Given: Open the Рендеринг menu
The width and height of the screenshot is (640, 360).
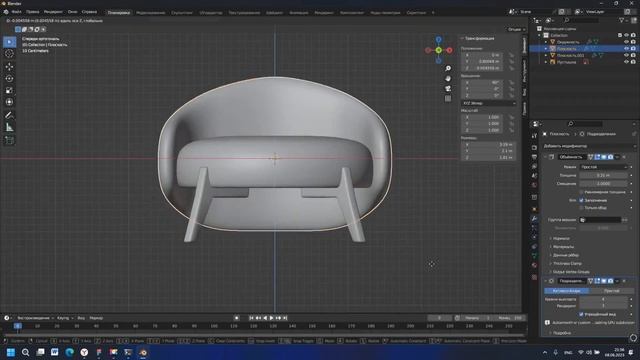Looking at the screenshot, I should tap(53, 12).
